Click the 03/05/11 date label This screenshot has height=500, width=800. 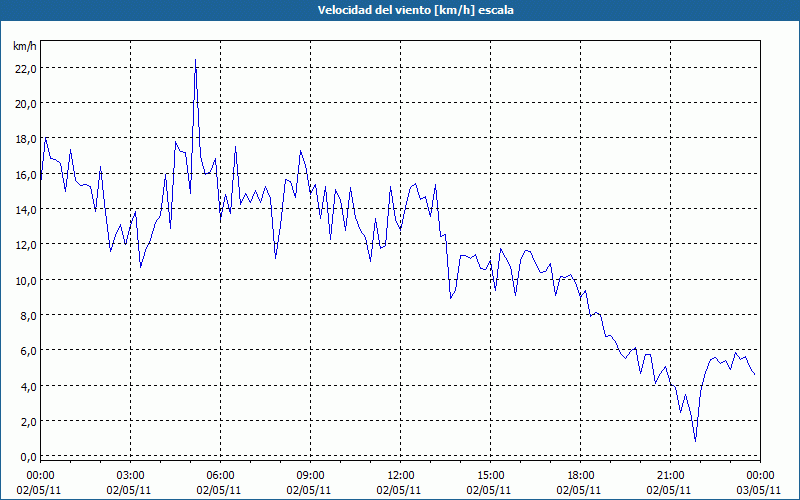(759, 490)
